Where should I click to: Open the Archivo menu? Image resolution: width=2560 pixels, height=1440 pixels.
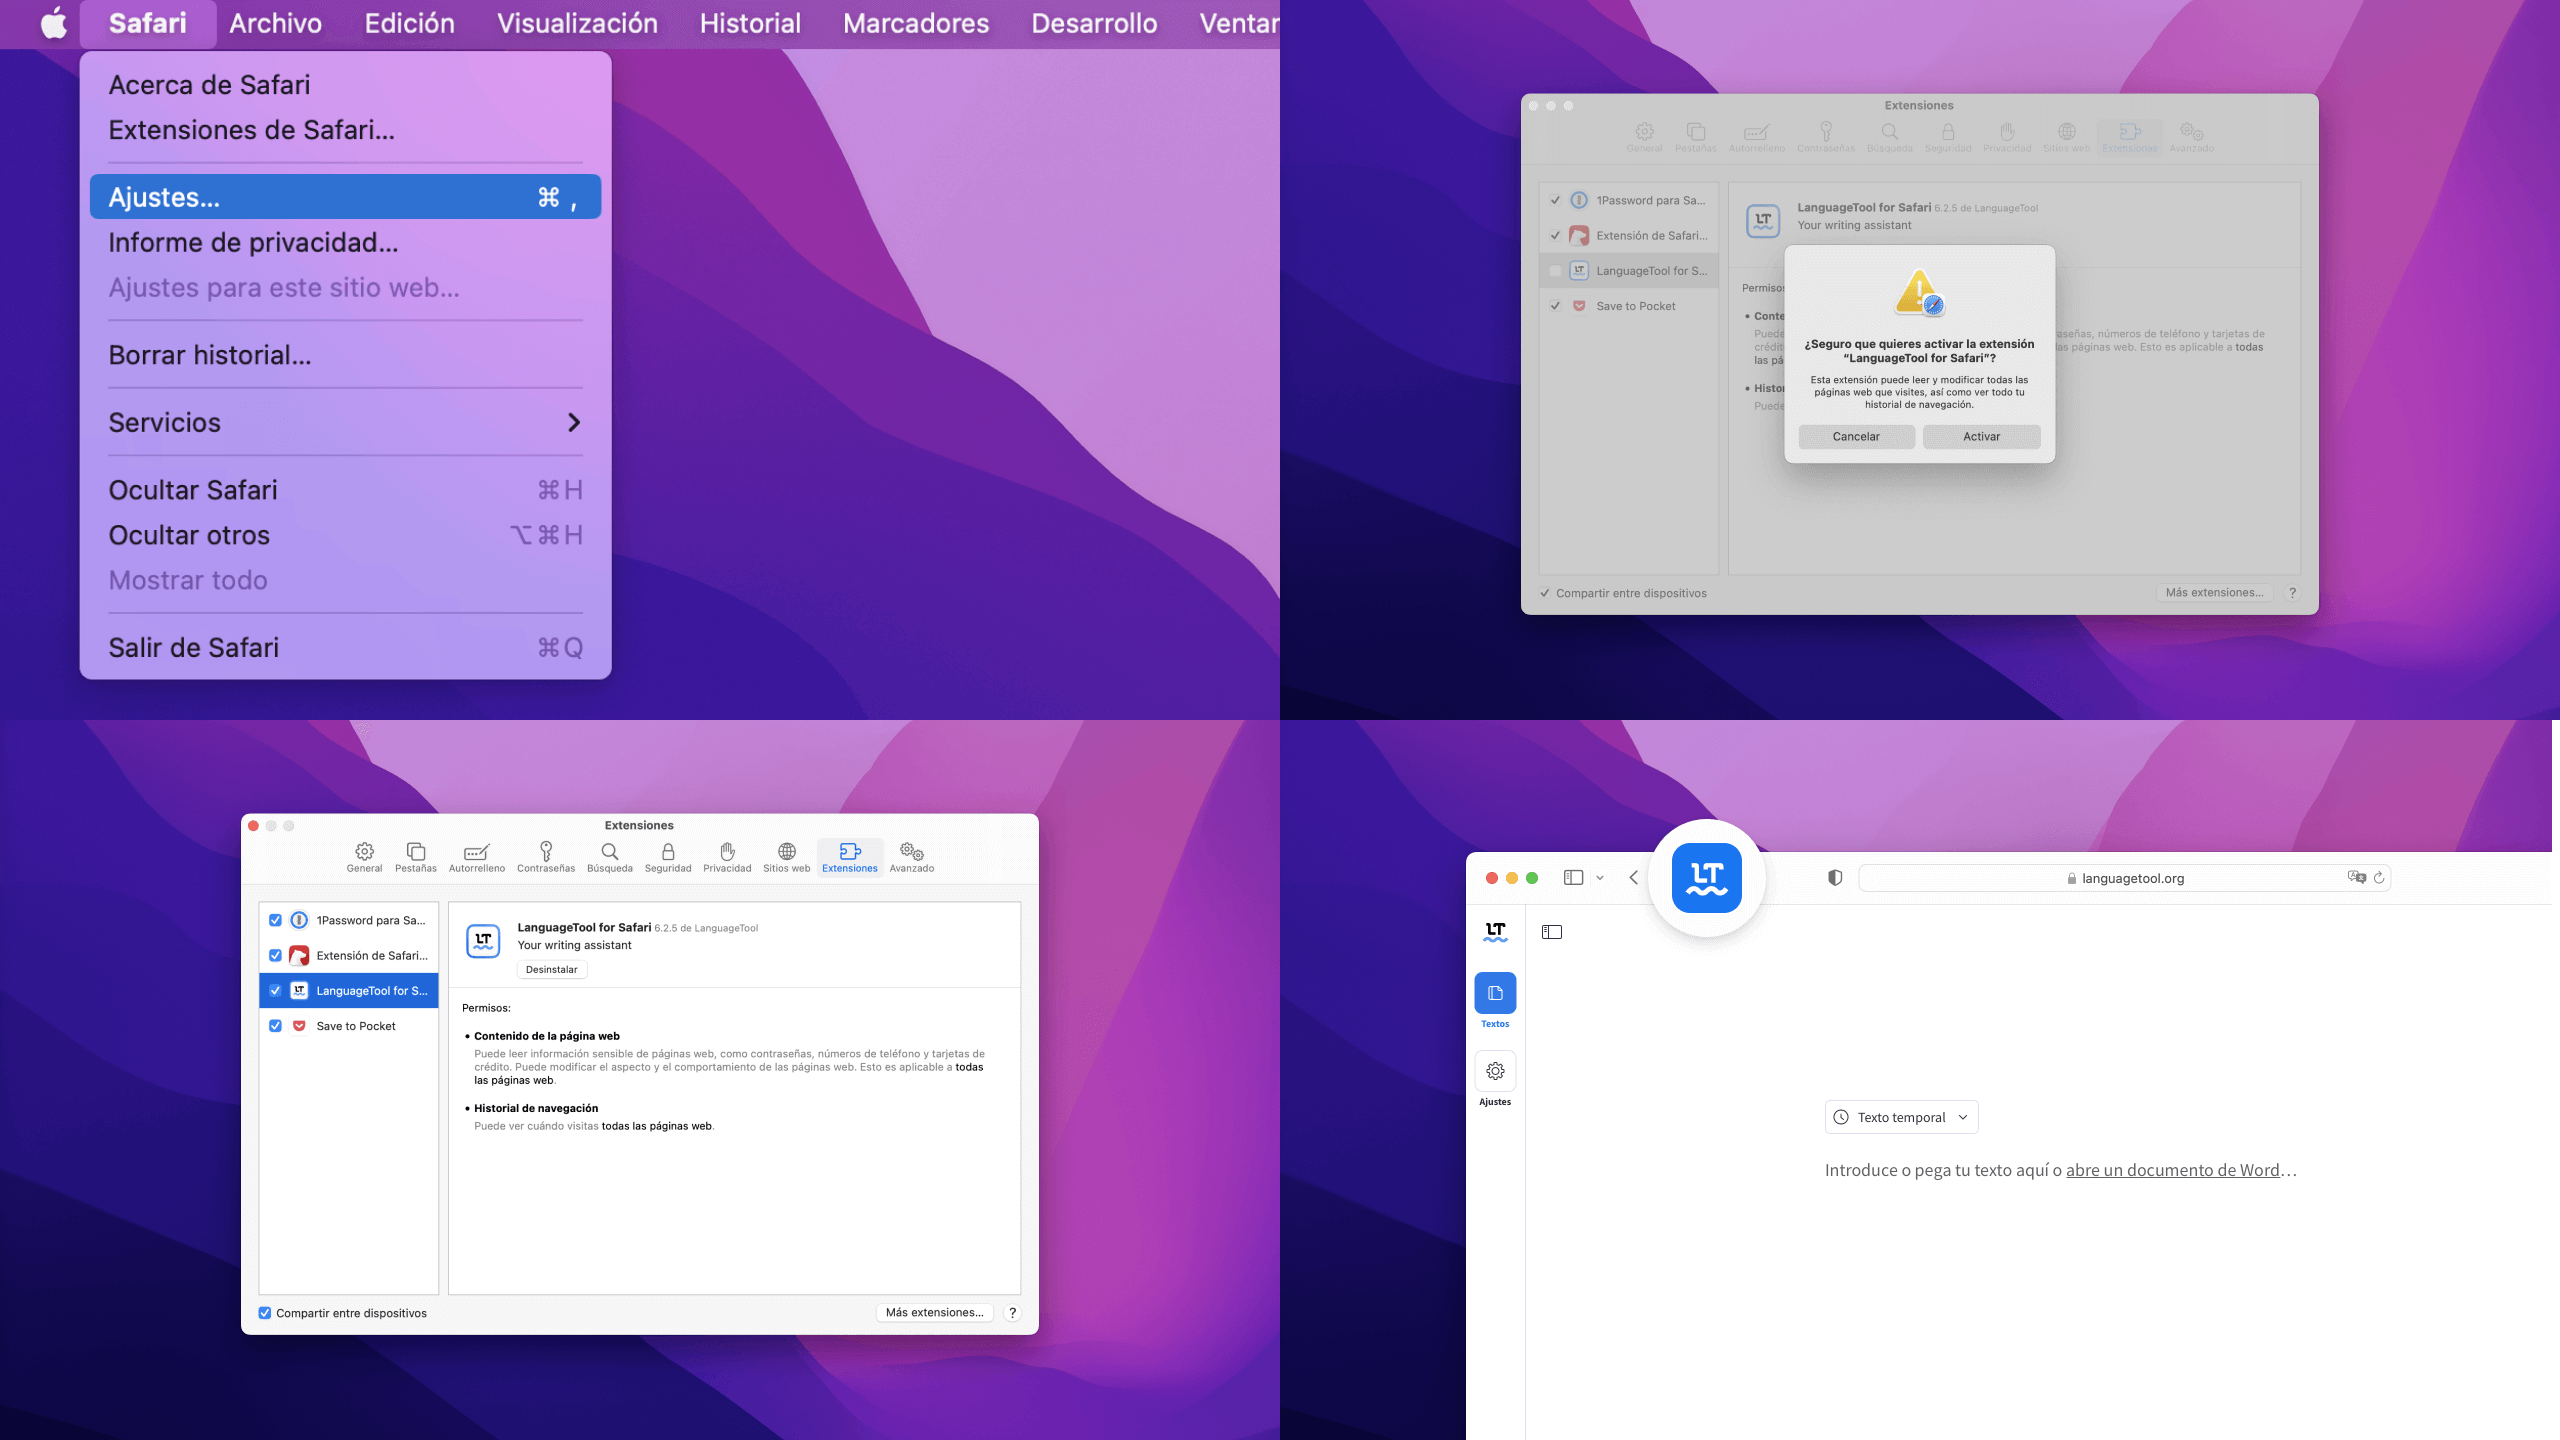pos(275,23)
